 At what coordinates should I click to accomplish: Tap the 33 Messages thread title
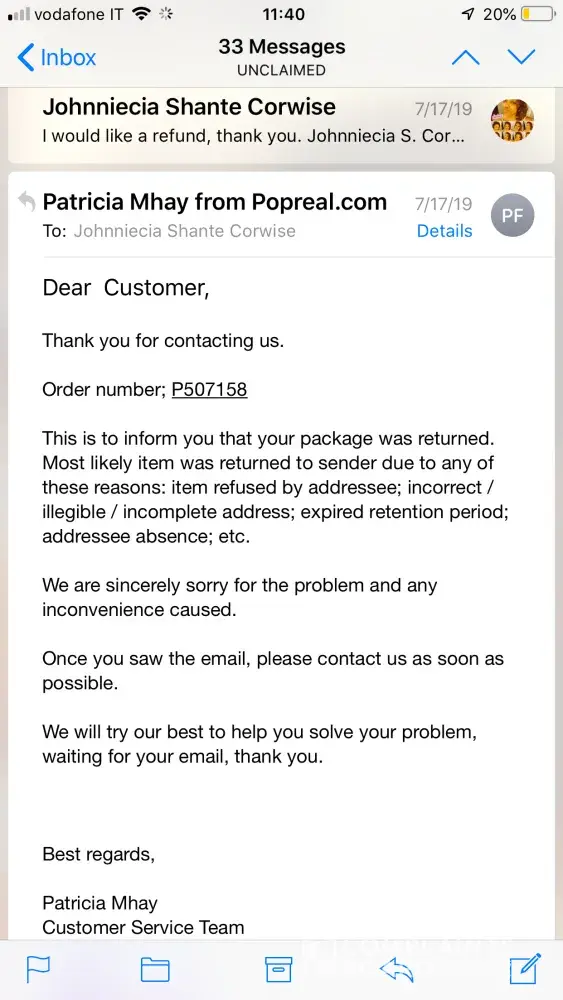pyautogui.click(x=281, y=47)
